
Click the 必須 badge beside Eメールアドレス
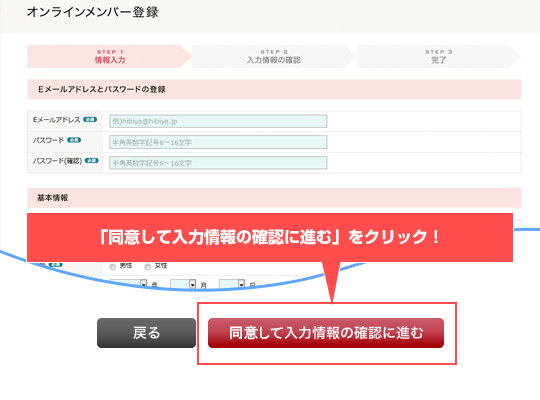(90, 120)
